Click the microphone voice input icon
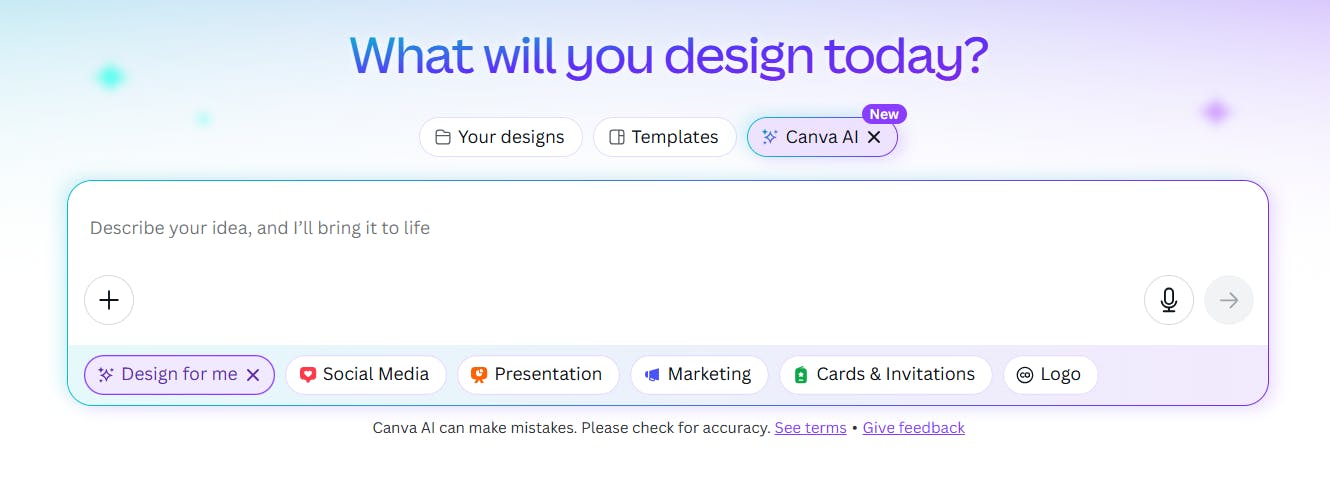 [1168, 300]
